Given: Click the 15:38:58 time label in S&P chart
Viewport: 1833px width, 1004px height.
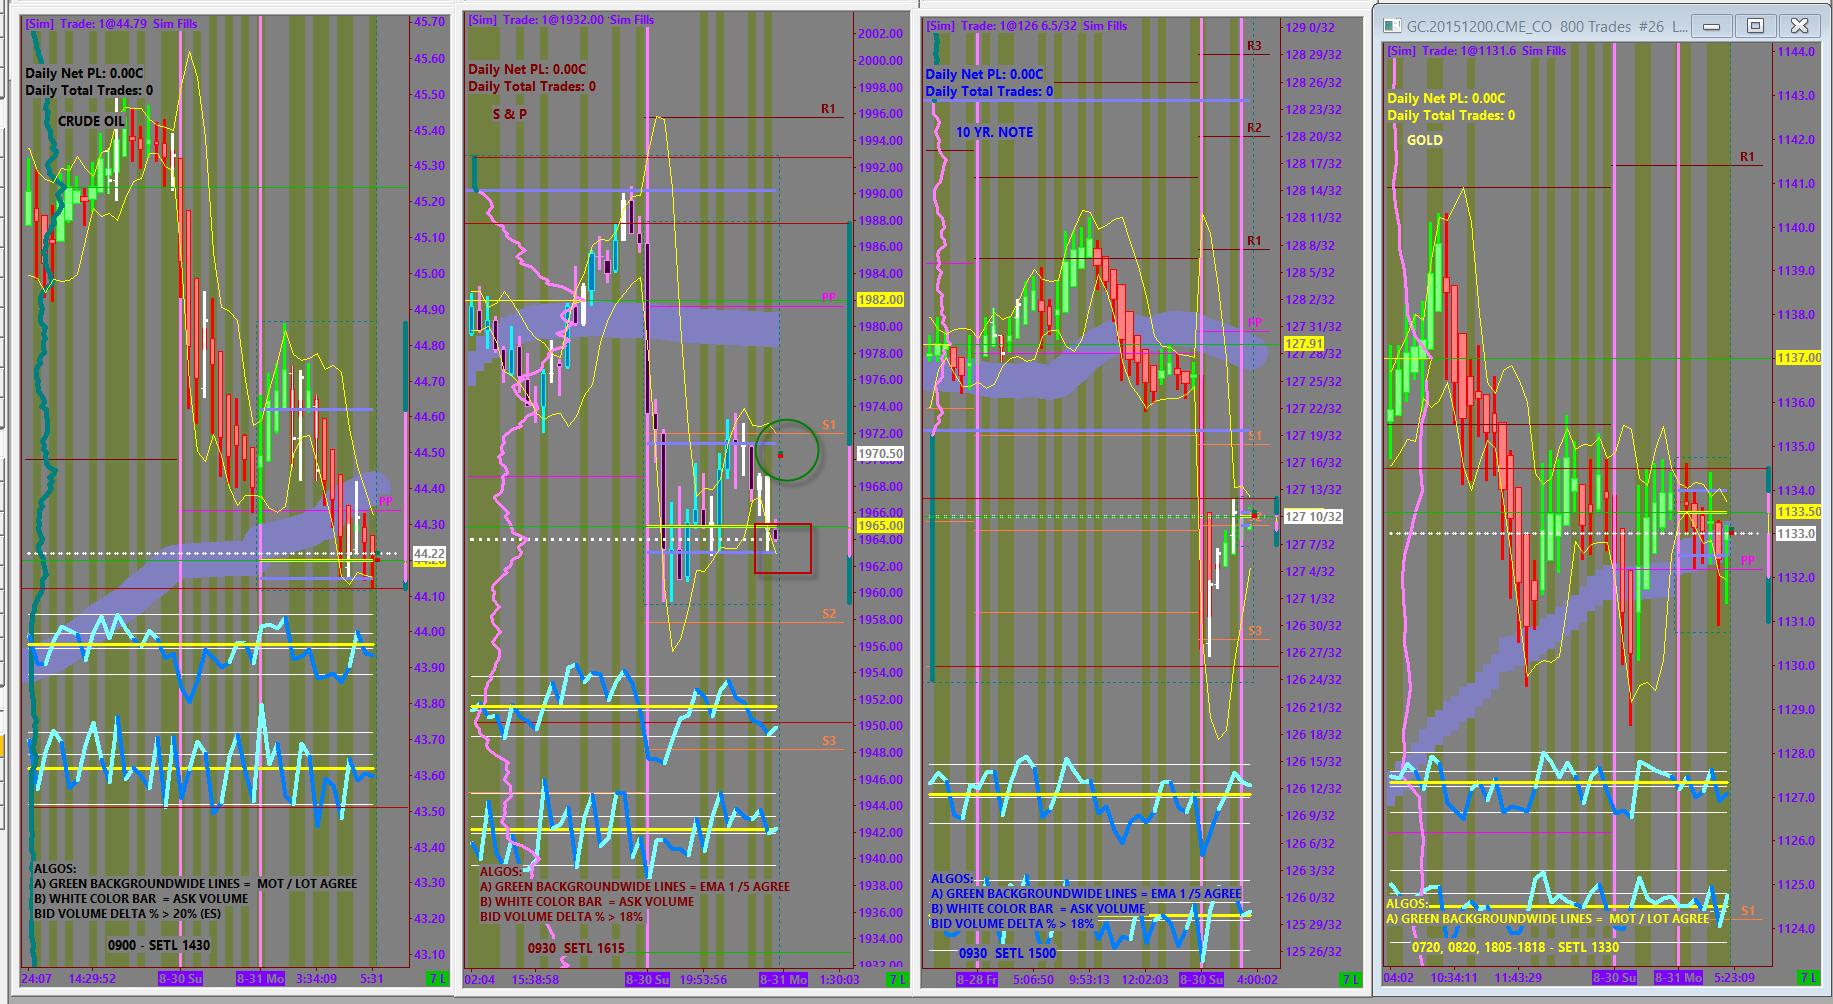Looking at the screenshot, I should (535, 979).
